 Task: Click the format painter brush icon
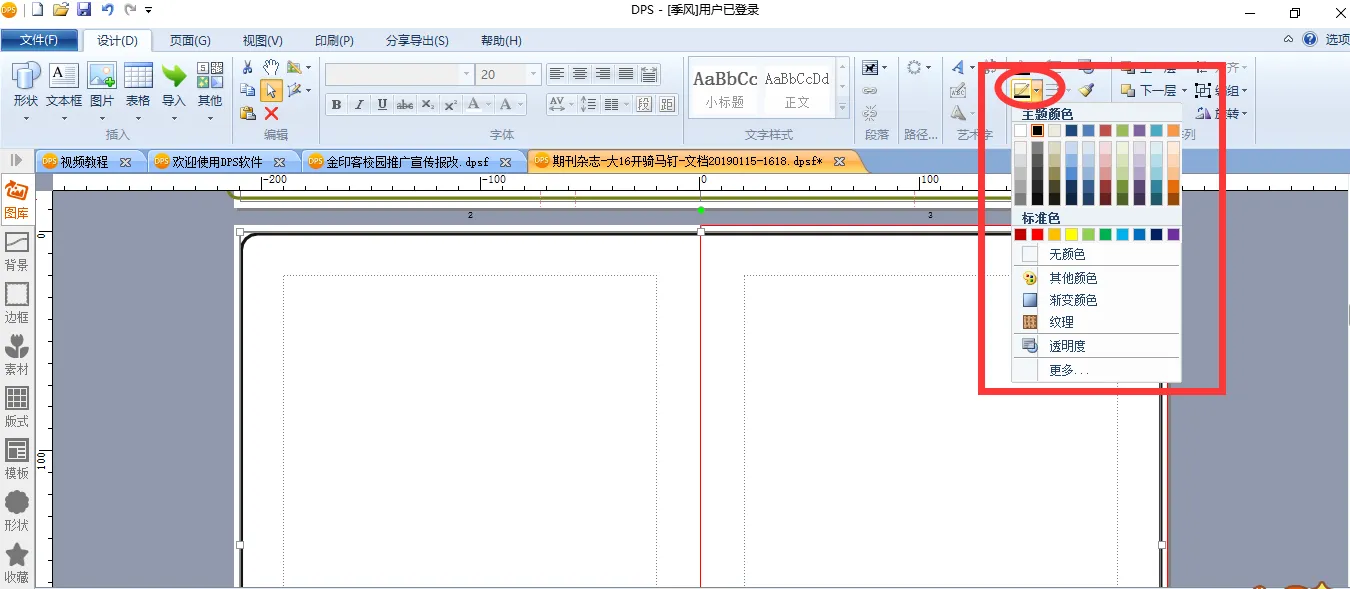(x=1086, y=90)
